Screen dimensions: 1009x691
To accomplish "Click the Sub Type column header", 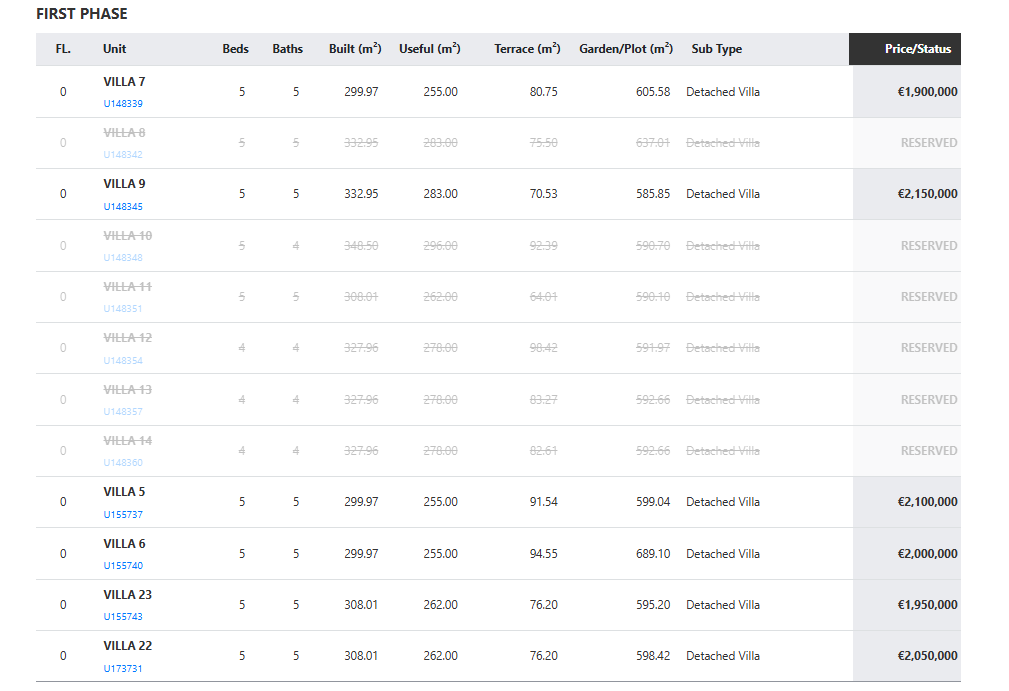I will click(x=716, y=49).
